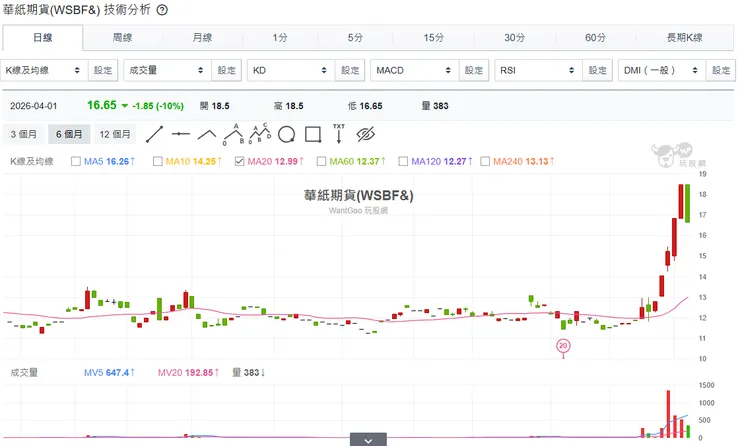Click 設定 next to K線及均線

point(103,70)
